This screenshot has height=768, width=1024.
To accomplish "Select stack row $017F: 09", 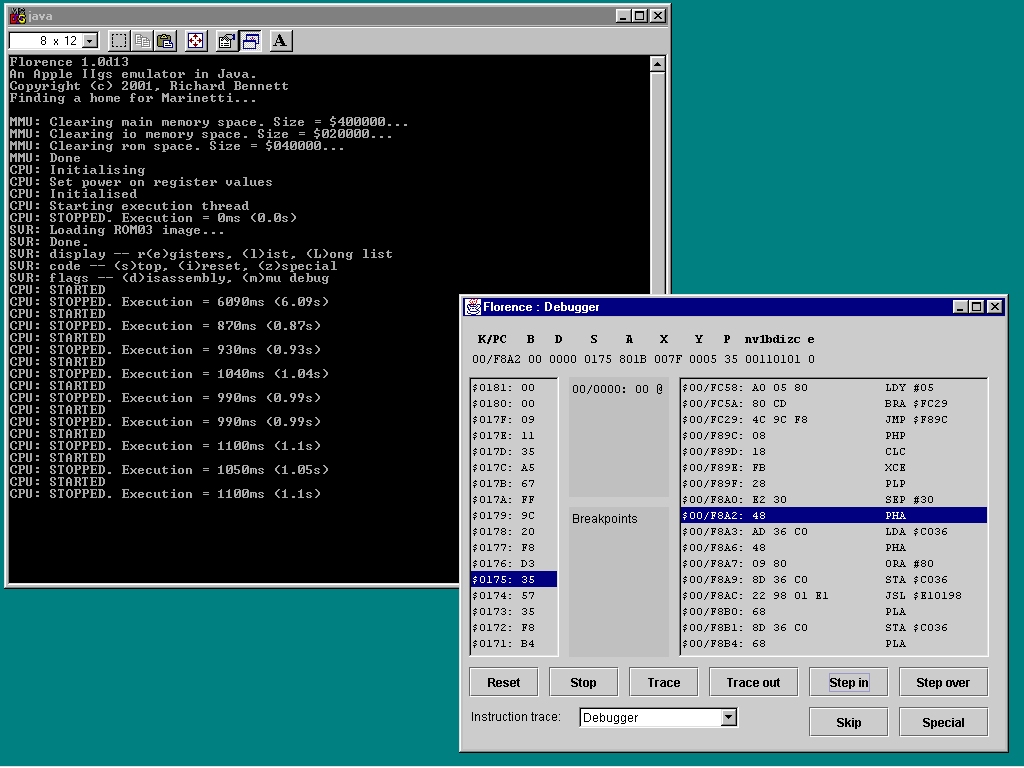I will tap(514, 419).
